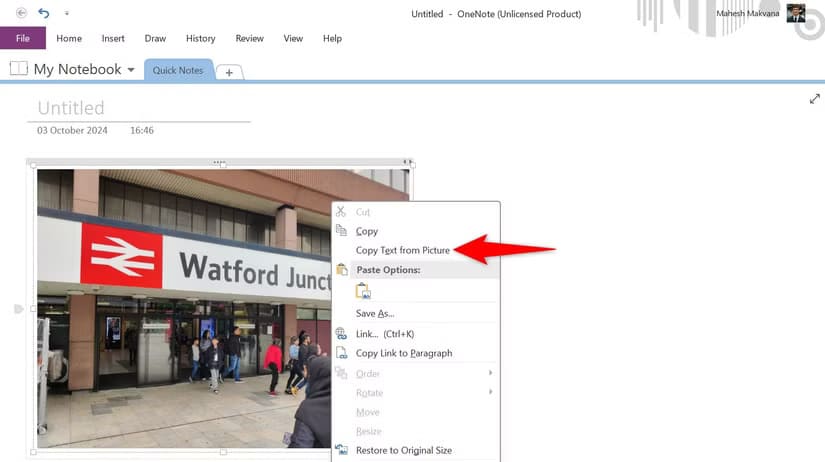Screen dimensions: 825x462
Task: Click the Paste as picture option icon
Action: tap(364, 291)
